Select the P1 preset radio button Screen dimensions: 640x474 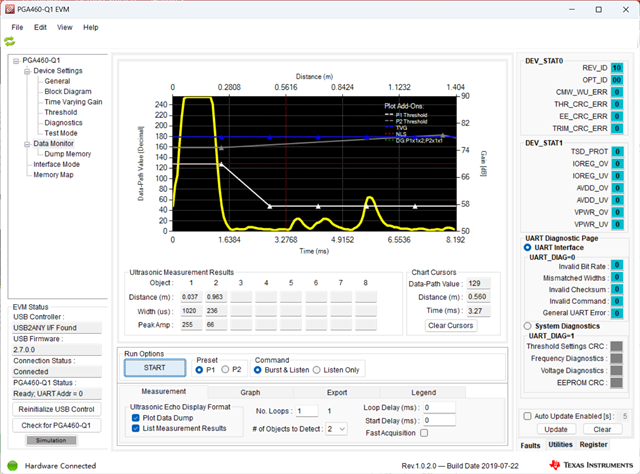pyautogui.click(x=199, y=370)
